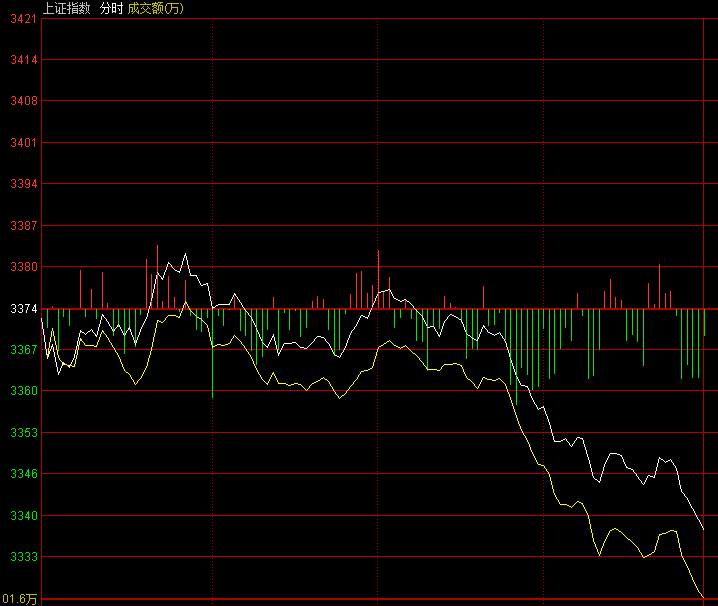The image size is (718, 606).
Task: Click the 上证指数 title label
Action: tap(66, 8)
